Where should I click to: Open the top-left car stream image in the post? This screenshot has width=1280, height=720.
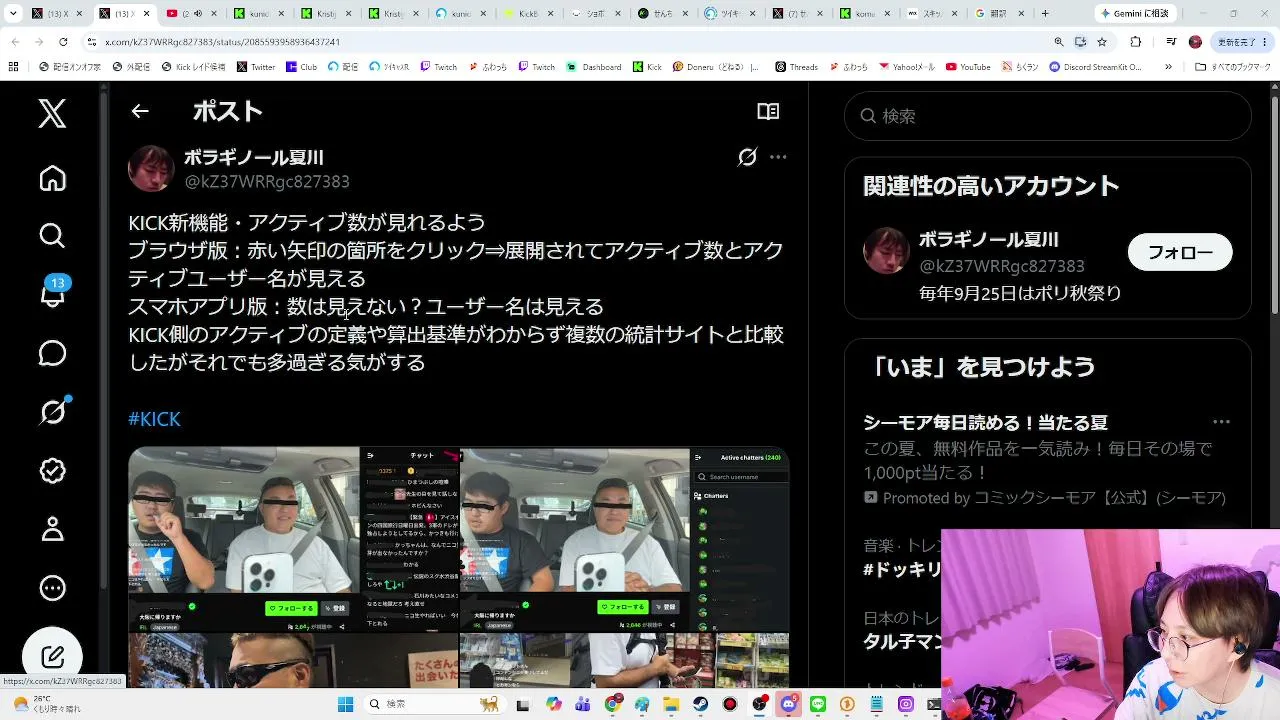293,539
